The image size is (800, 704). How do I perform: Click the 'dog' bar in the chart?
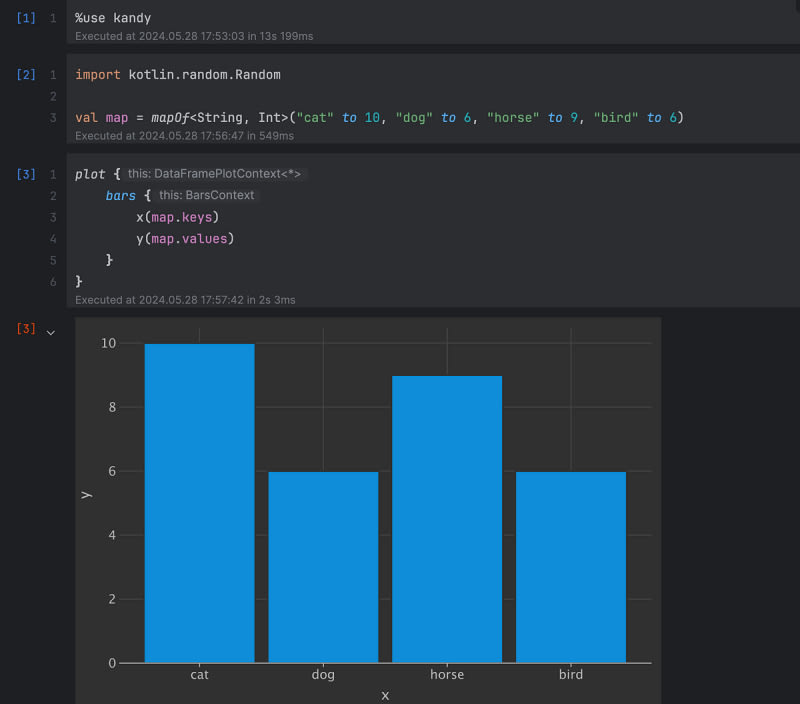323,566
